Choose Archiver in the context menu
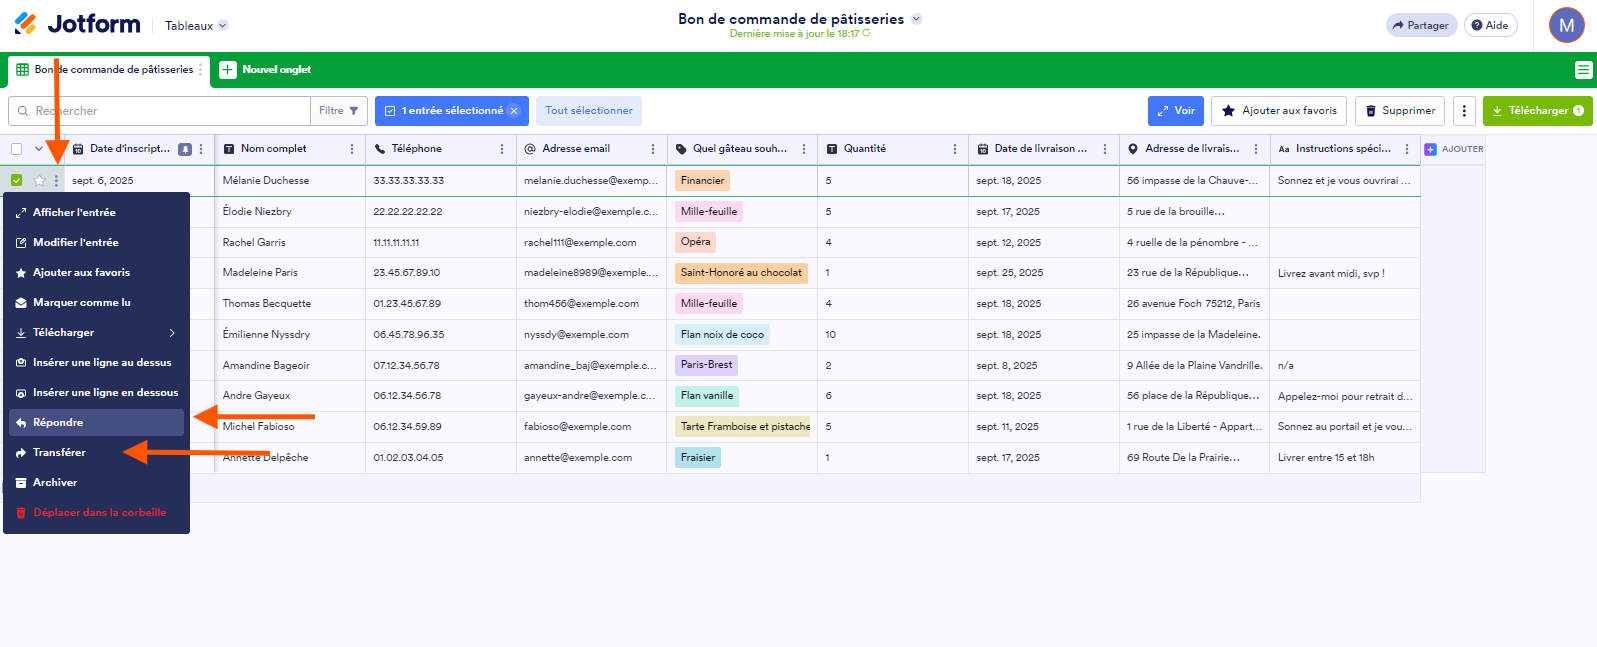Screen dimensions: 1597x647 click(96, 482)
